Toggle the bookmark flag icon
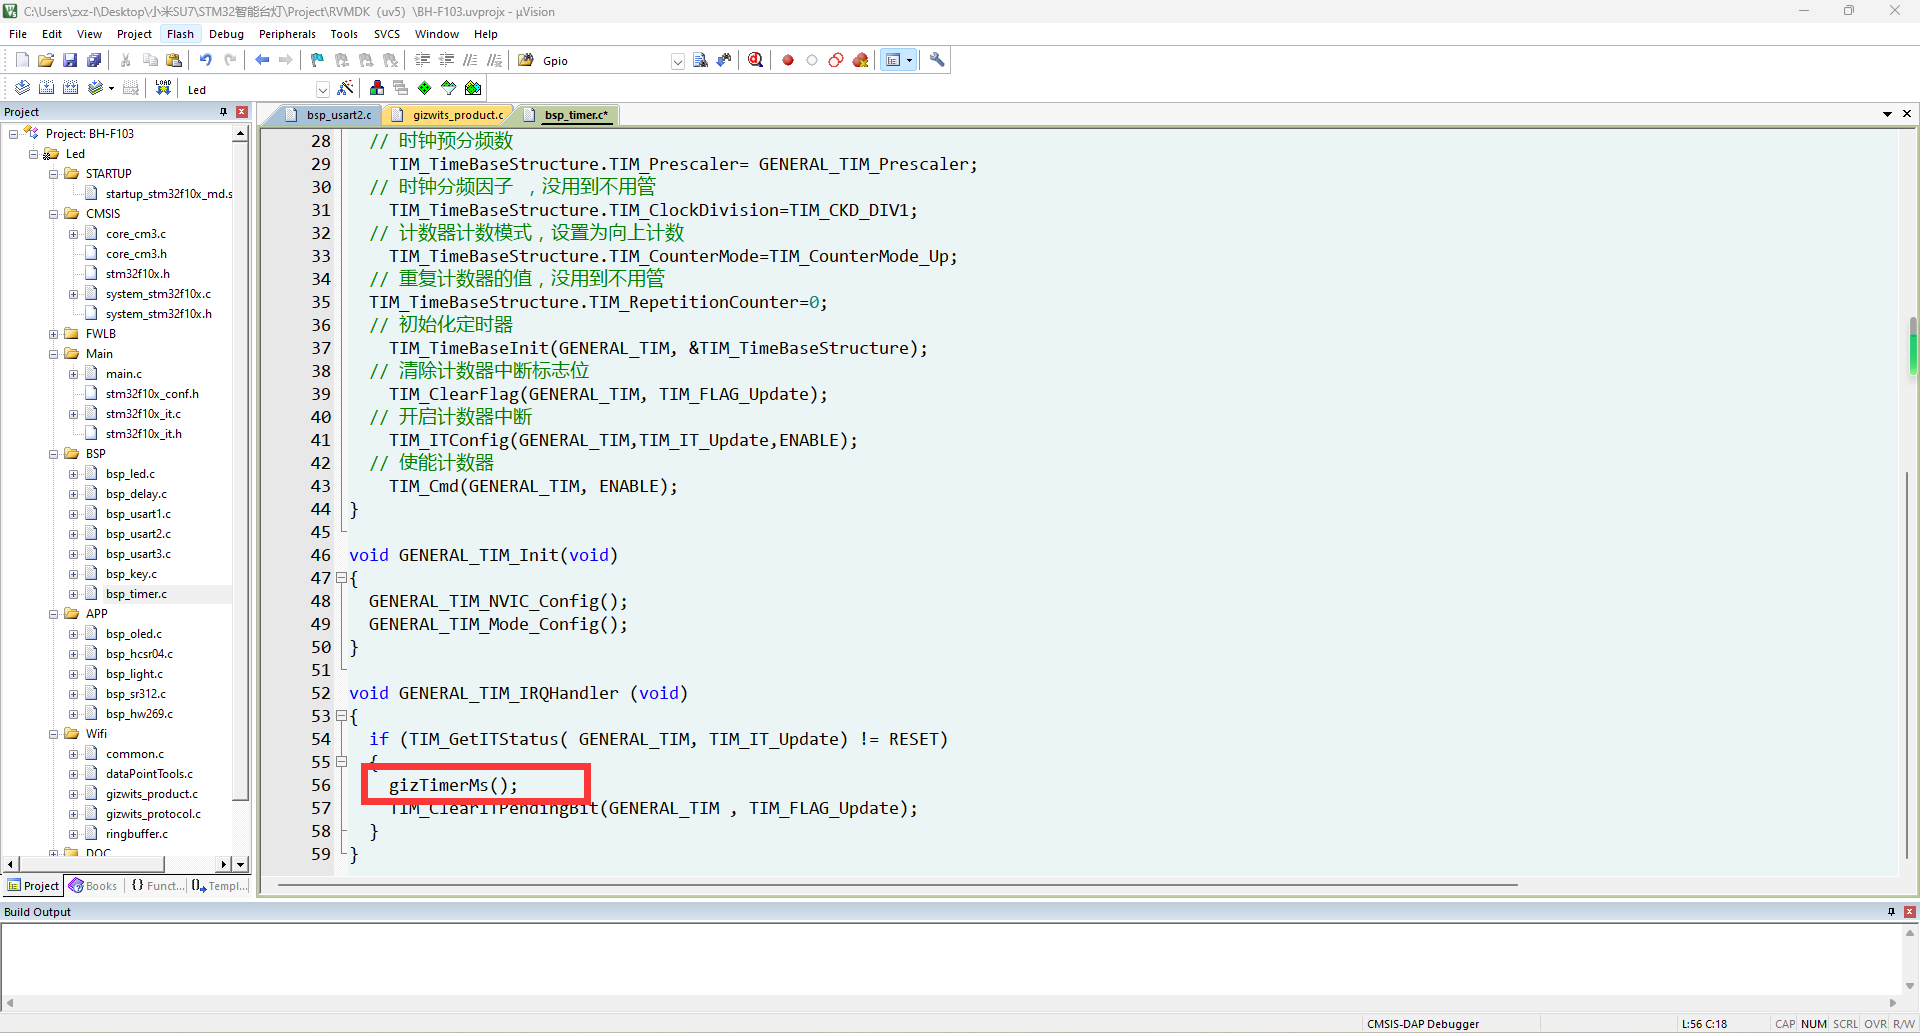Viewport: 1920px width, 1033px height. (317, 61)
